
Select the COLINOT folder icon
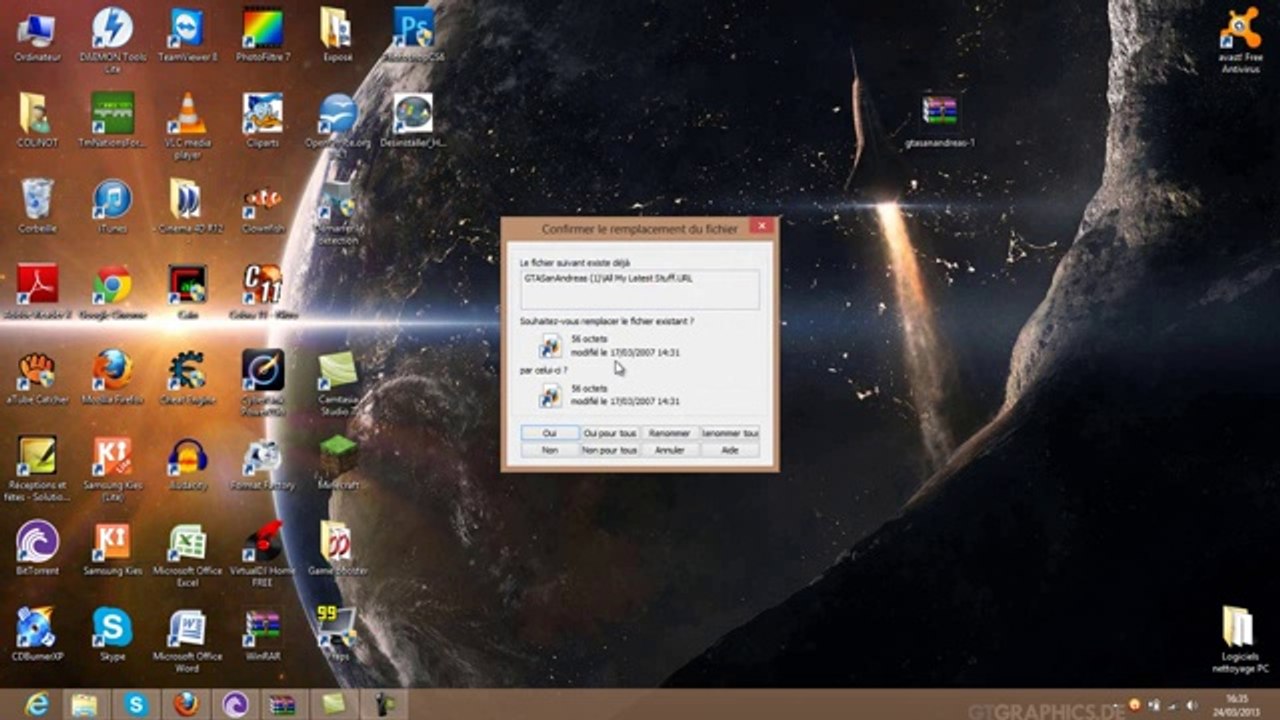[37, 120]
